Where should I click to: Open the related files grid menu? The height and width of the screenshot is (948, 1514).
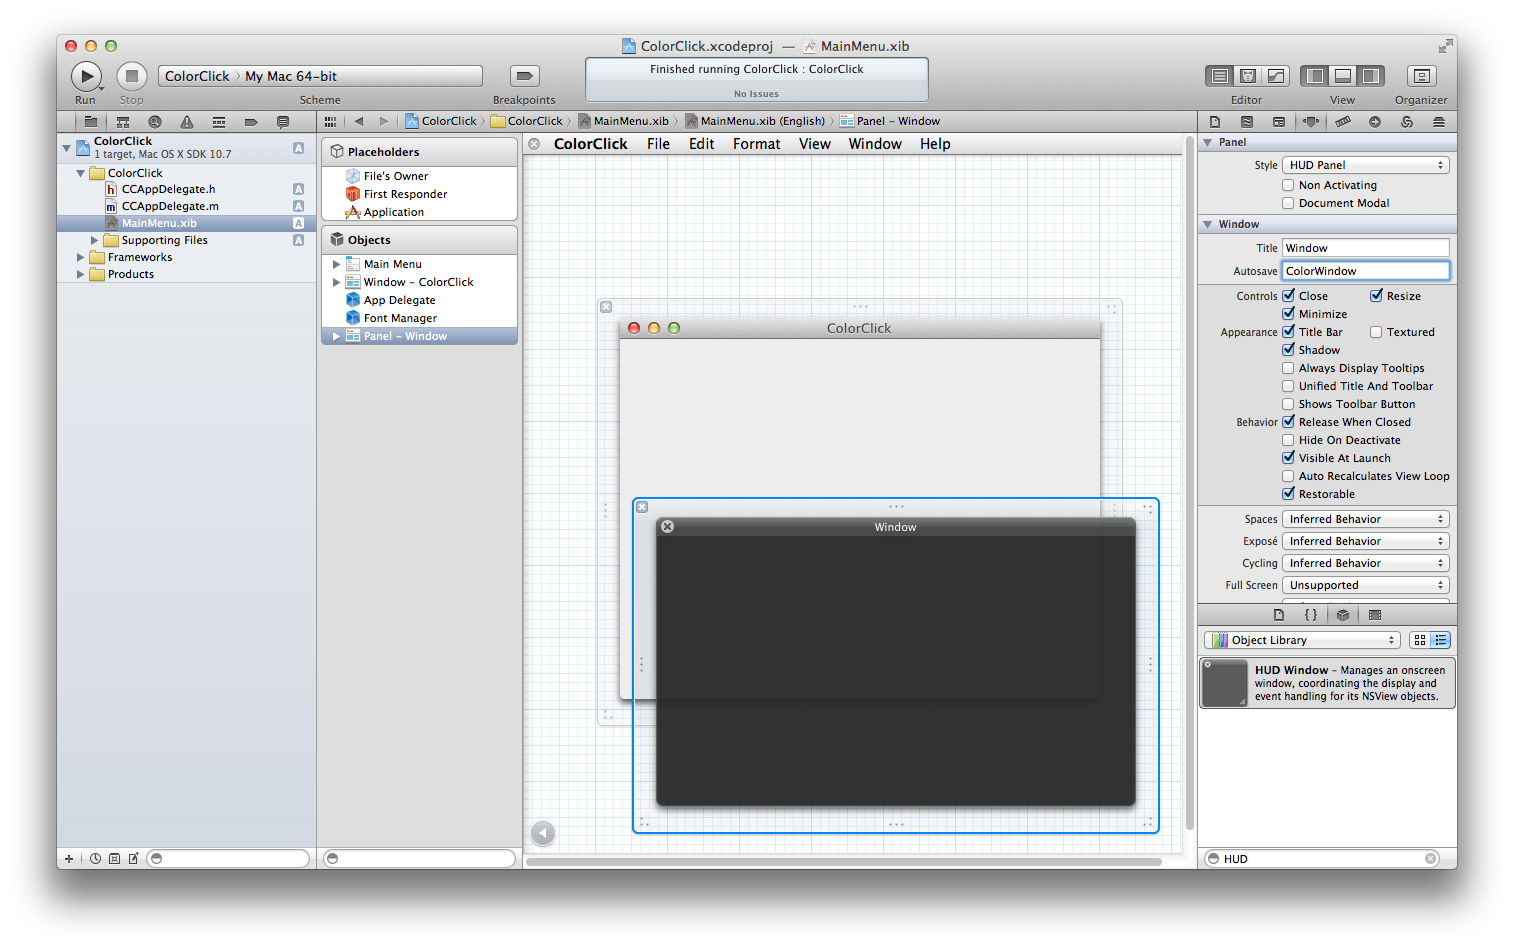[330, 122]
